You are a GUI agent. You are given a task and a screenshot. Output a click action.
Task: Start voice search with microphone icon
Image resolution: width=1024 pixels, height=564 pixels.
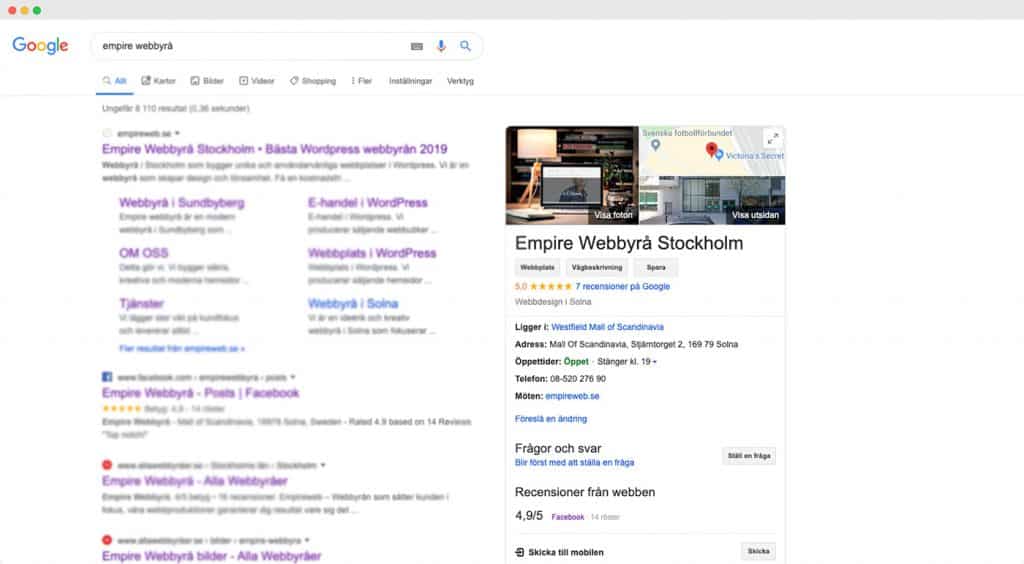click(441, 46)
